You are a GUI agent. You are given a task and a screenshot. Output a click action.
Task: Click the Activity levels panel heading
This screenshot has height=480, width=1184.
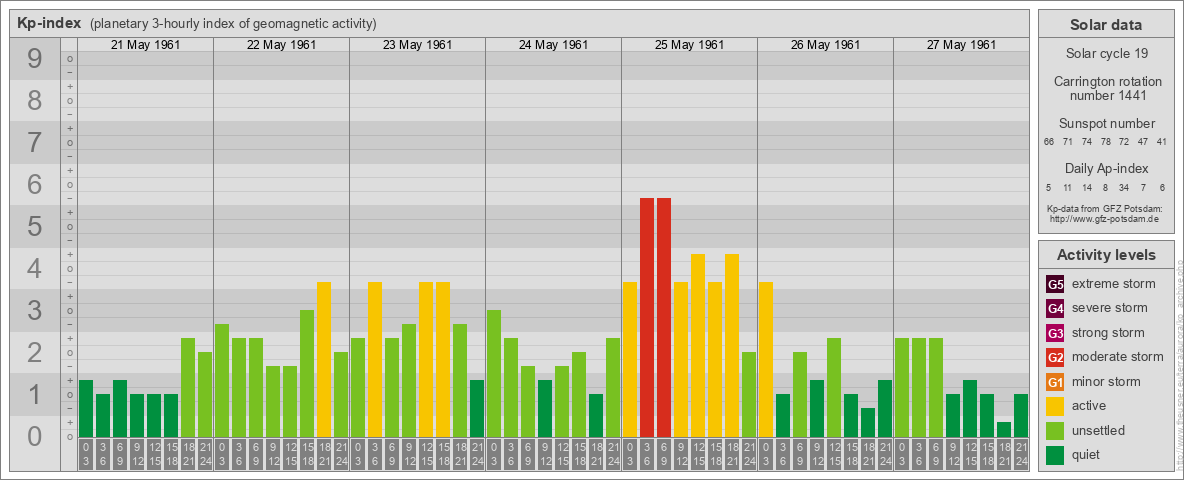coord(1106,255)
